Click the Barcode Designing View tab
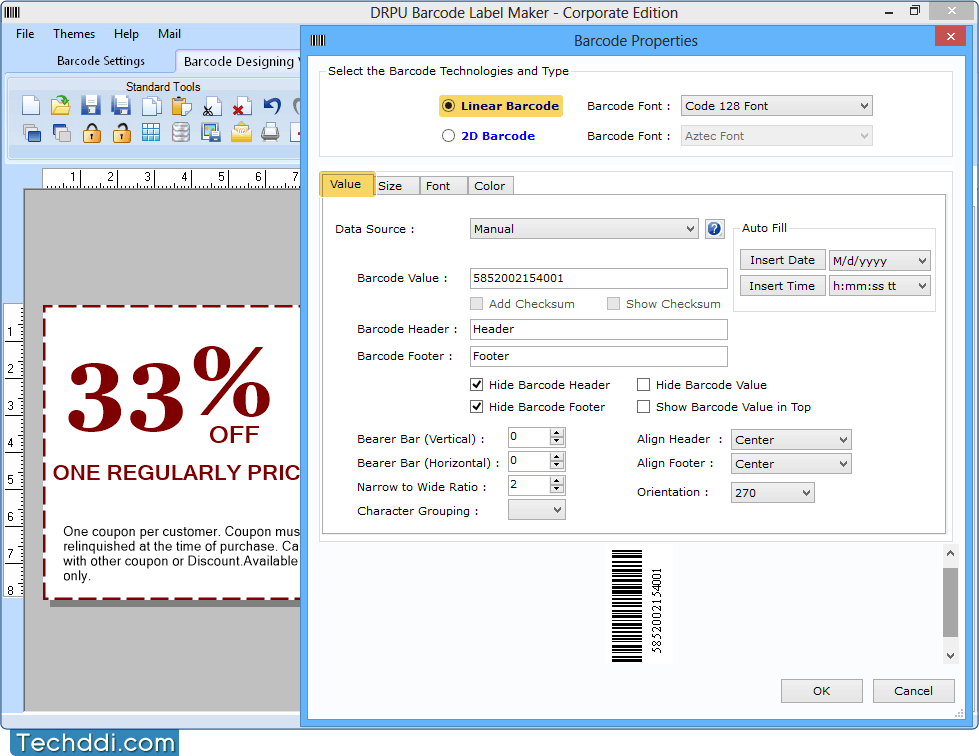979x756 pixels. click(240, 61)
